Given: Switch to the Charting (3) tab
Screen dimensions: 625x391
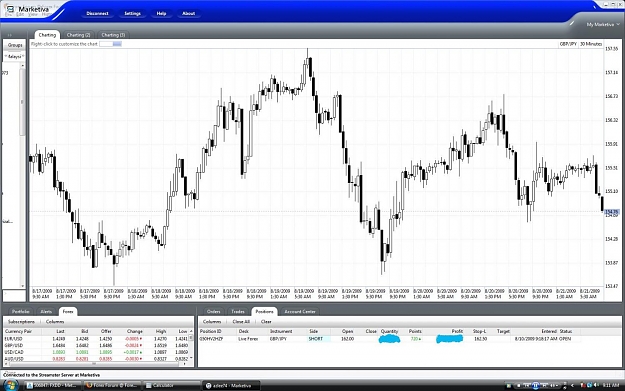Looking at the screenshot, I should click(113, 35).
